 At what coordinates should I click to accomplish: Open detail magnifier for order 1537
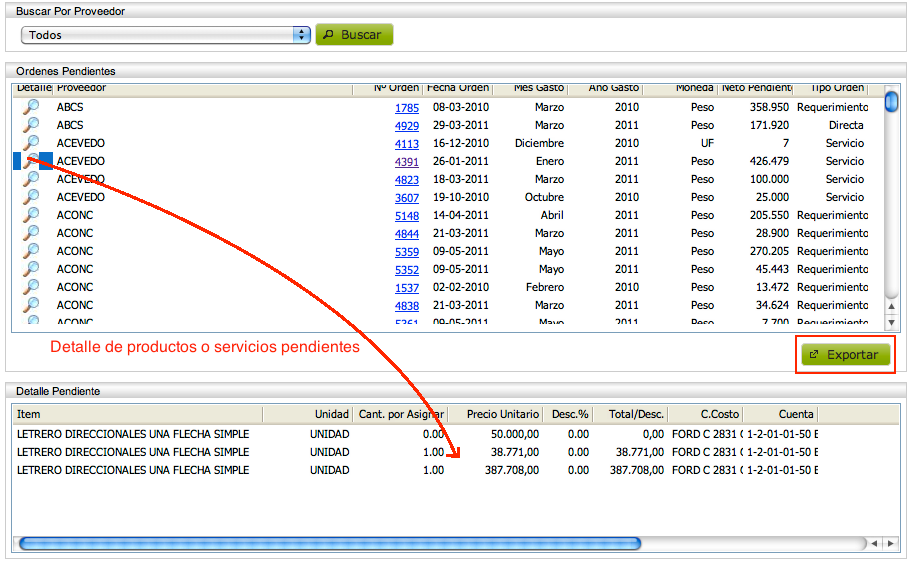pos(31,287)
